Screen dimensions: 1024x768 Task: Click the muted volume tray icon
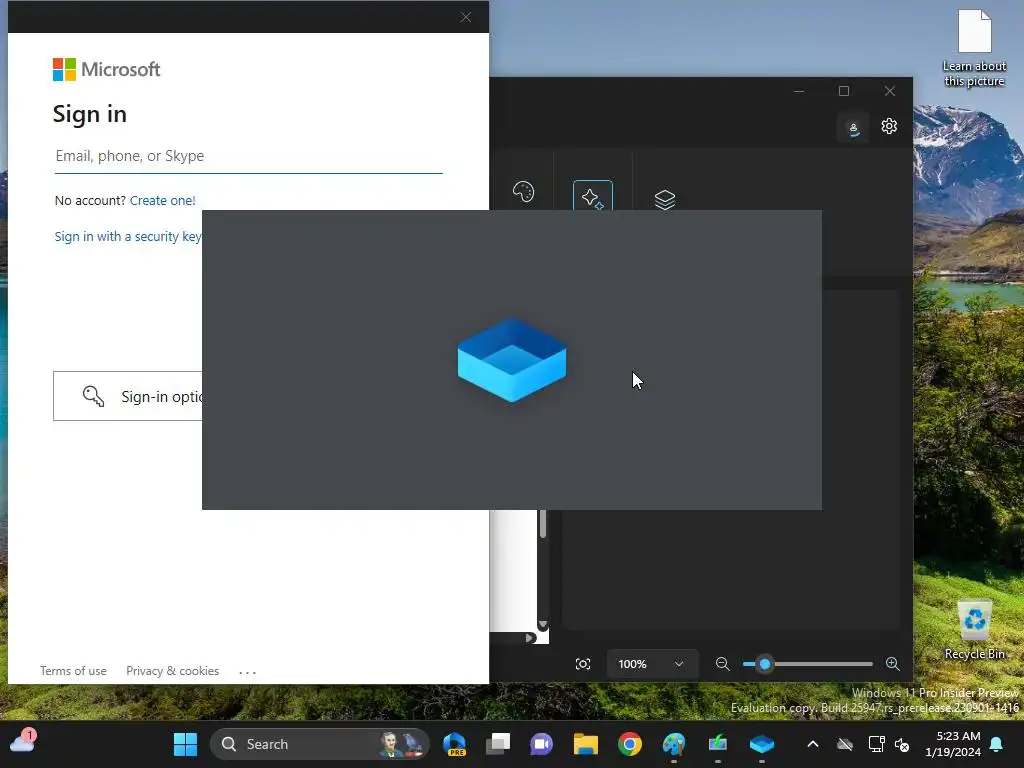click(902, 744)
